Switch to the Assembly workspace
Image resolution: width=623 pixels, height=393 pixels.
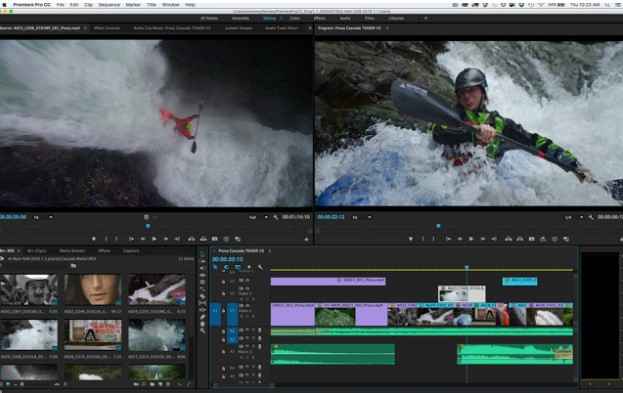click(240, 18)
